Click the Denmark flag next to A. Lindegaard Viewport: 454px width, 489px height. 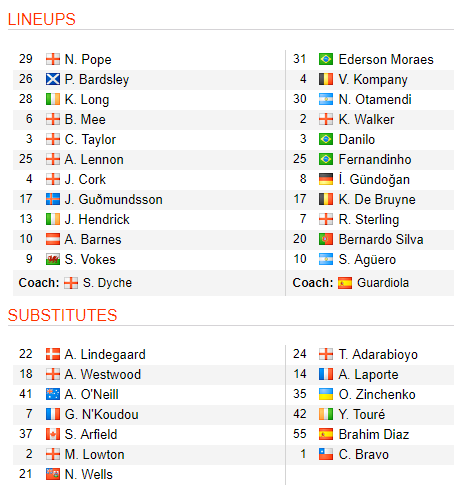click(53, 354)
